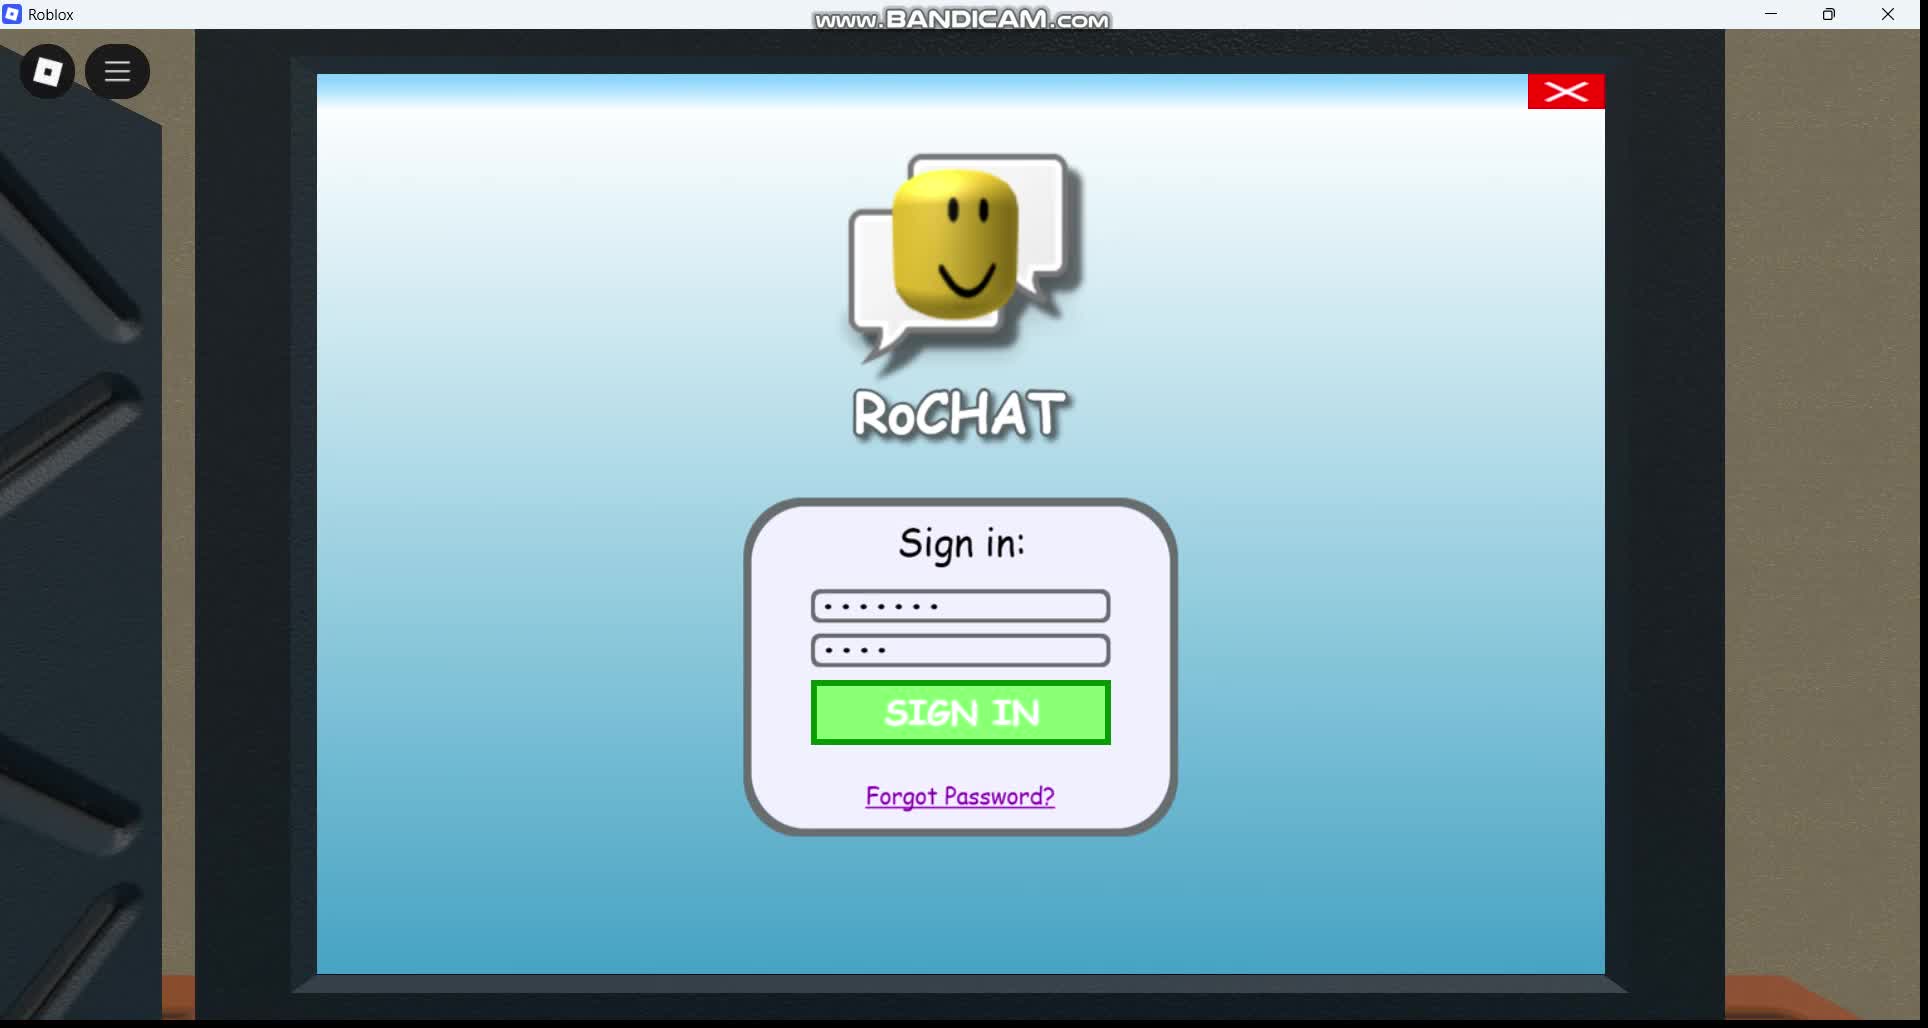Minimize the Roblox window
Screen dimensions: 1928x1028
click(1771, 14)
